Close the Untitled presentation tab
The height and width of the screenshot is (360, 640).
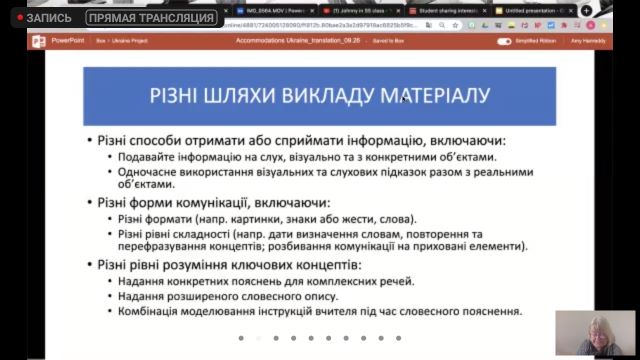571,11
